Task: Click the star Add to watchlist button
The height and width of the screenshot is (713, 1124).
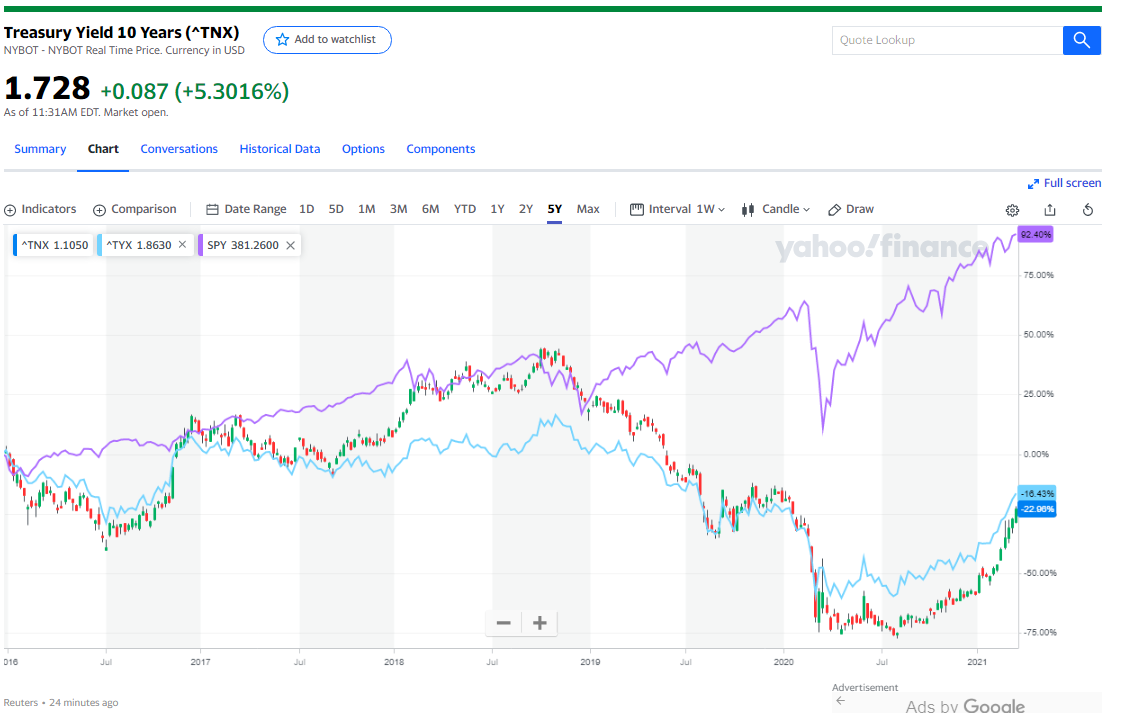Action: [327, 39]
